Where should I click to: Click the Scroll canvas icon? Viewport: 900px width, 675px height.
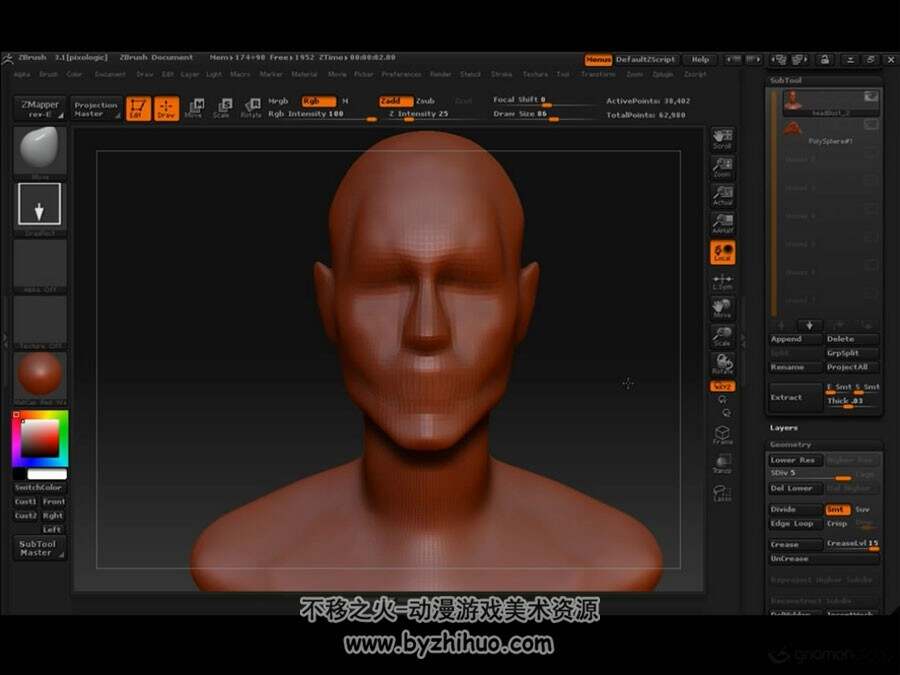tap(722, 139)
